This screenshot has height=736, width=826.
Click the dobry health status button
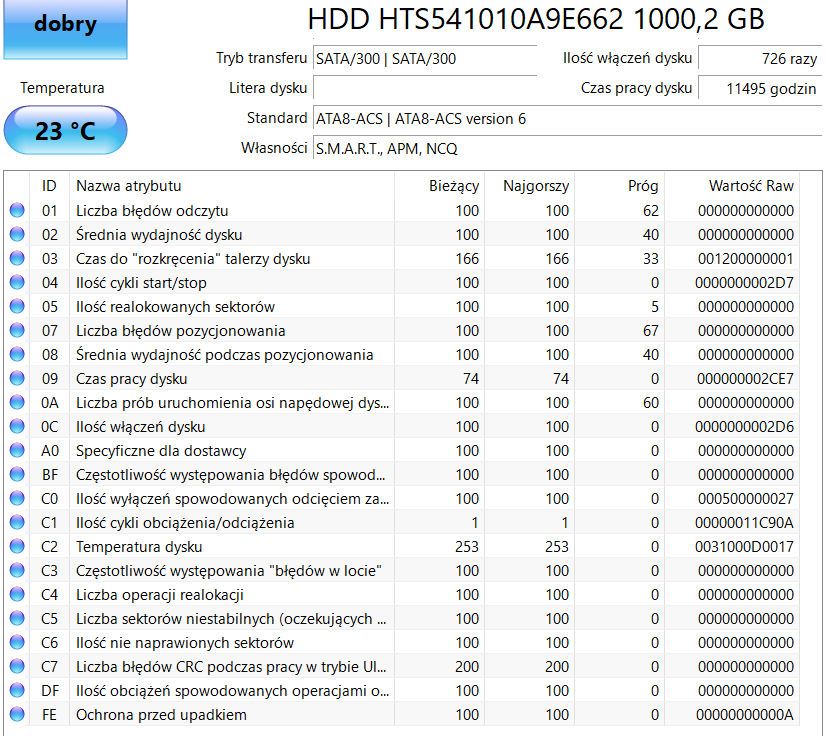point(65,28)
